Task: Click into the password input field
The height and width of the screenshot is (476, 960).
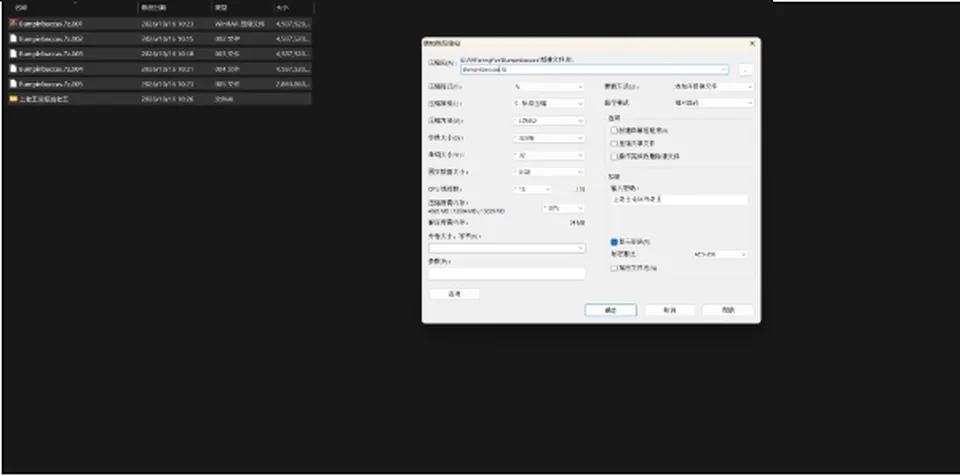Action: click(679, 200)
